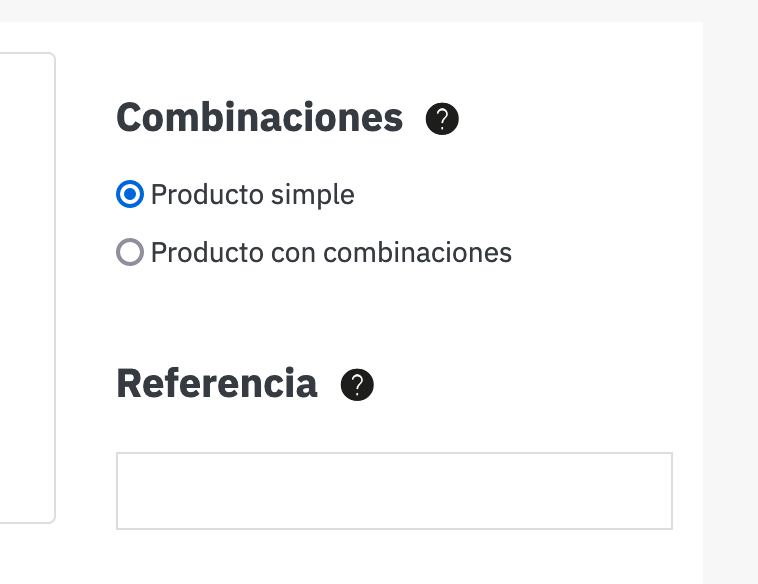Screen dimensions: 758x584
Task: Switch product type to con combinaciones
Action: [x=130, y=253]
